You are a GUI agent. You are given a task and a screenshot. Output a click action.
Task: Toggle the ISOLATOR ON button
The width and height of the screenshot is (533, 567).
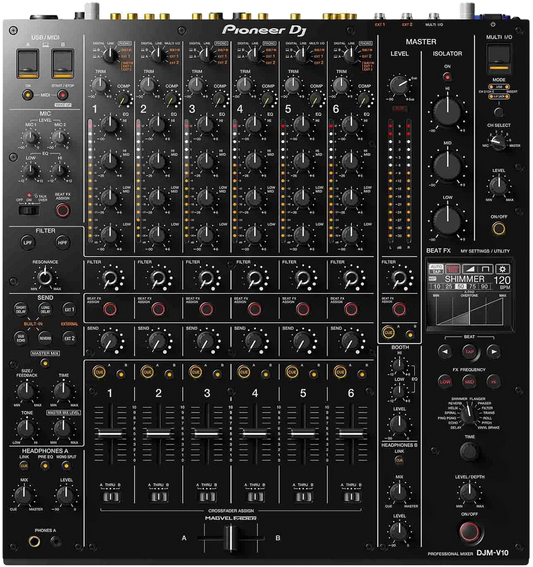click(447, 77)
